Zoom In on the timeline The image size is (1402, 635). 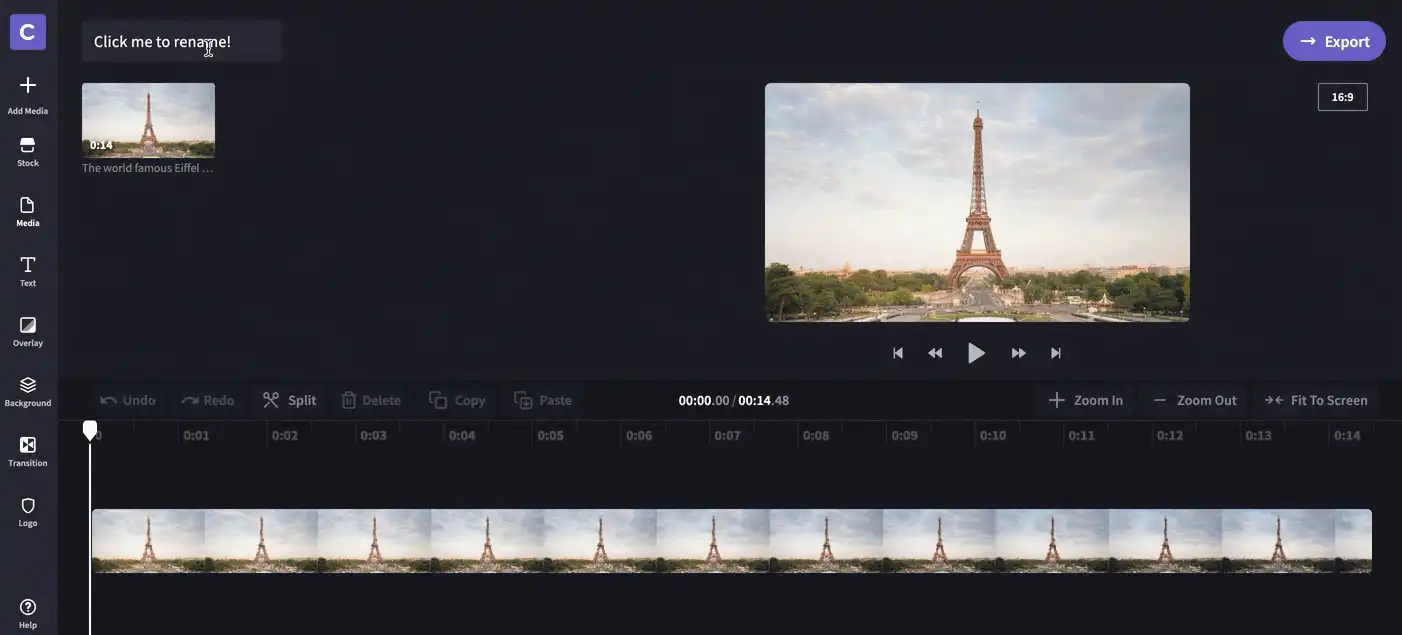pos(1085,400)
